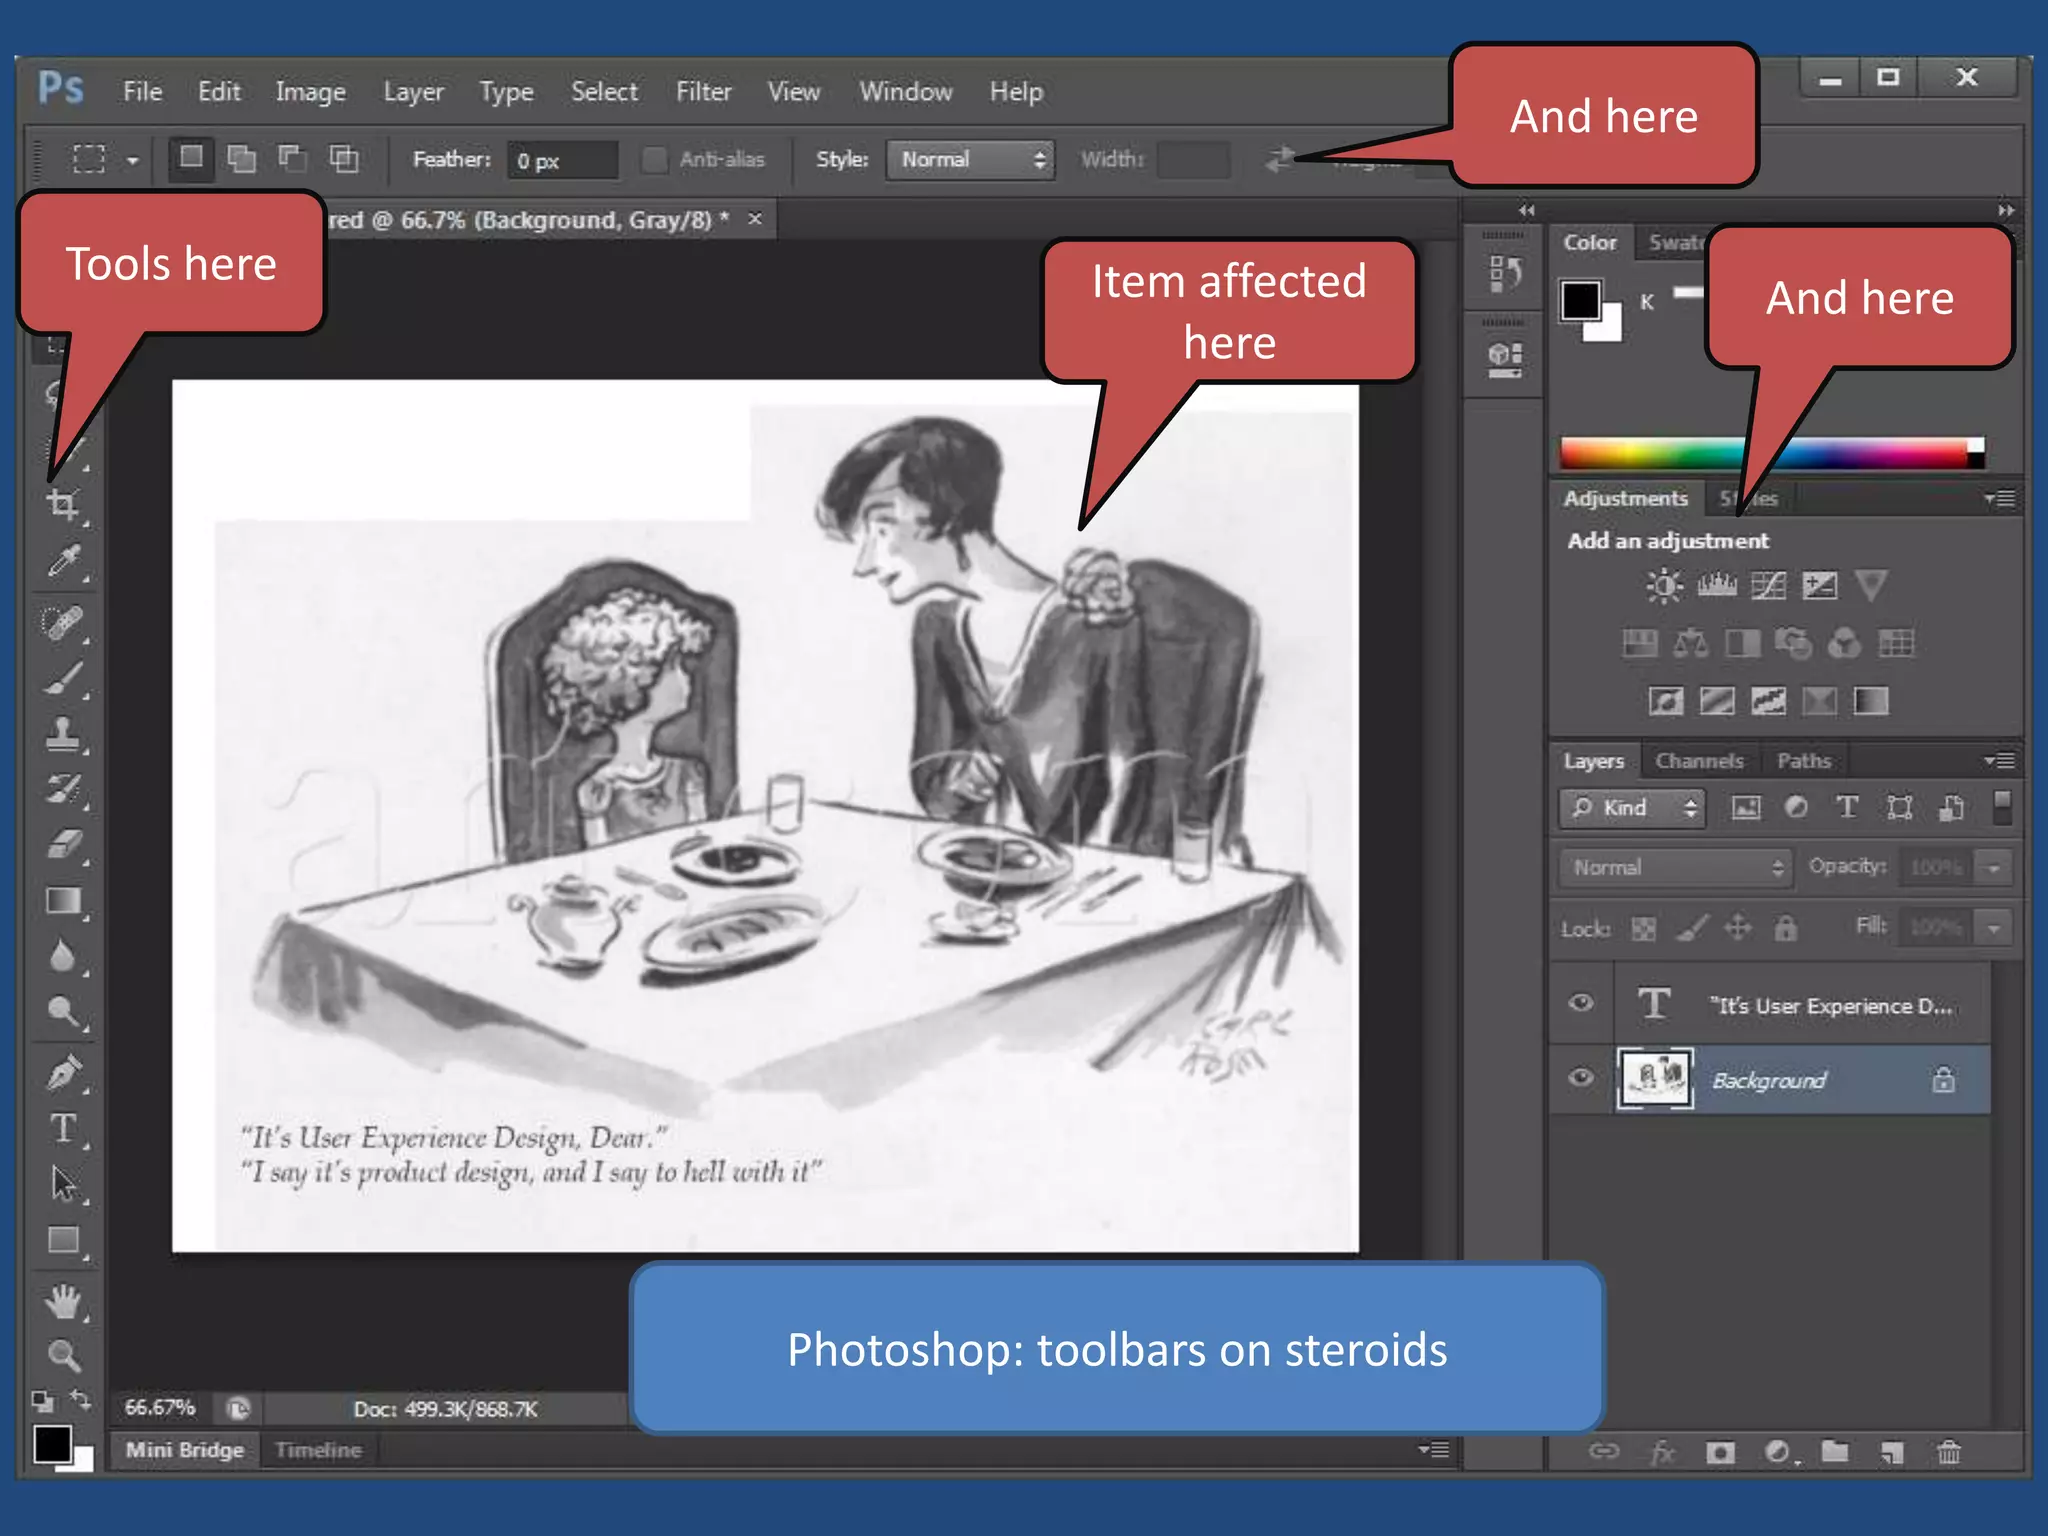Switch to the Timeline tab

(318, 1450)
